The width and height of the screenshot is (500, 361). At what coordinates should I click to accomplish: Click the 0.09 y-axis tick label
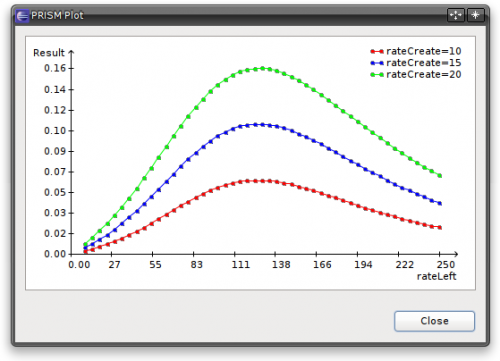point(55,151)
